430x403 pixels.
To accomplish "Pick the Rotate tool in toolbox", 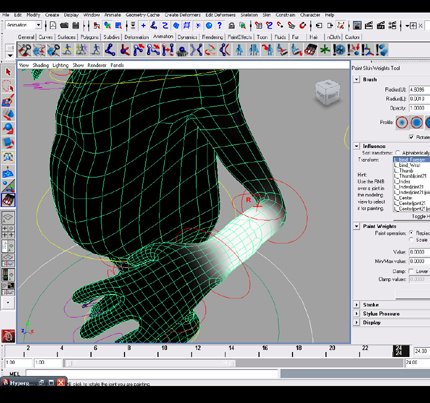I will (8, 128).
